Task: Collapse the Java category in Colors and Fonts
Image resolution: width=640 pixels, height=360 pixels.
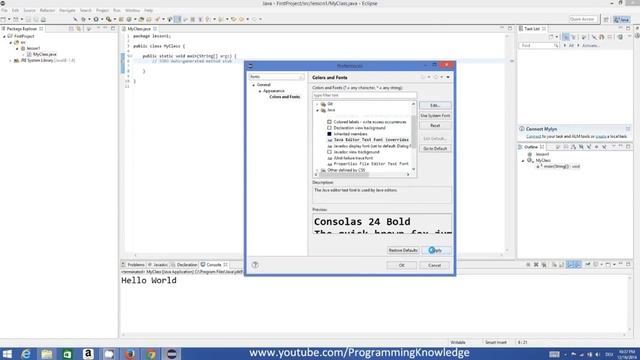Action: [x=317, y=110]
